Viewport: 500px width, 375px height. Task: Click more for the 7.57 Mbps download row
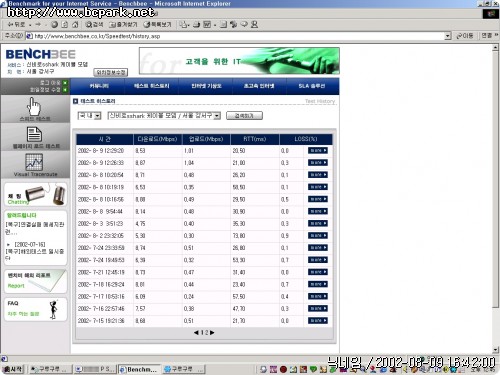(x=318, y=309)
